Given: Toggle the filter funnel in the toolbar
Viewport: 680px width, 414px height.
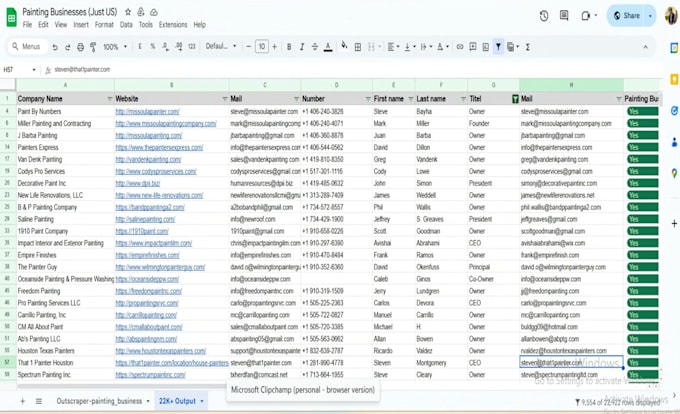Looking at the screenshot, I should point(498,47).
